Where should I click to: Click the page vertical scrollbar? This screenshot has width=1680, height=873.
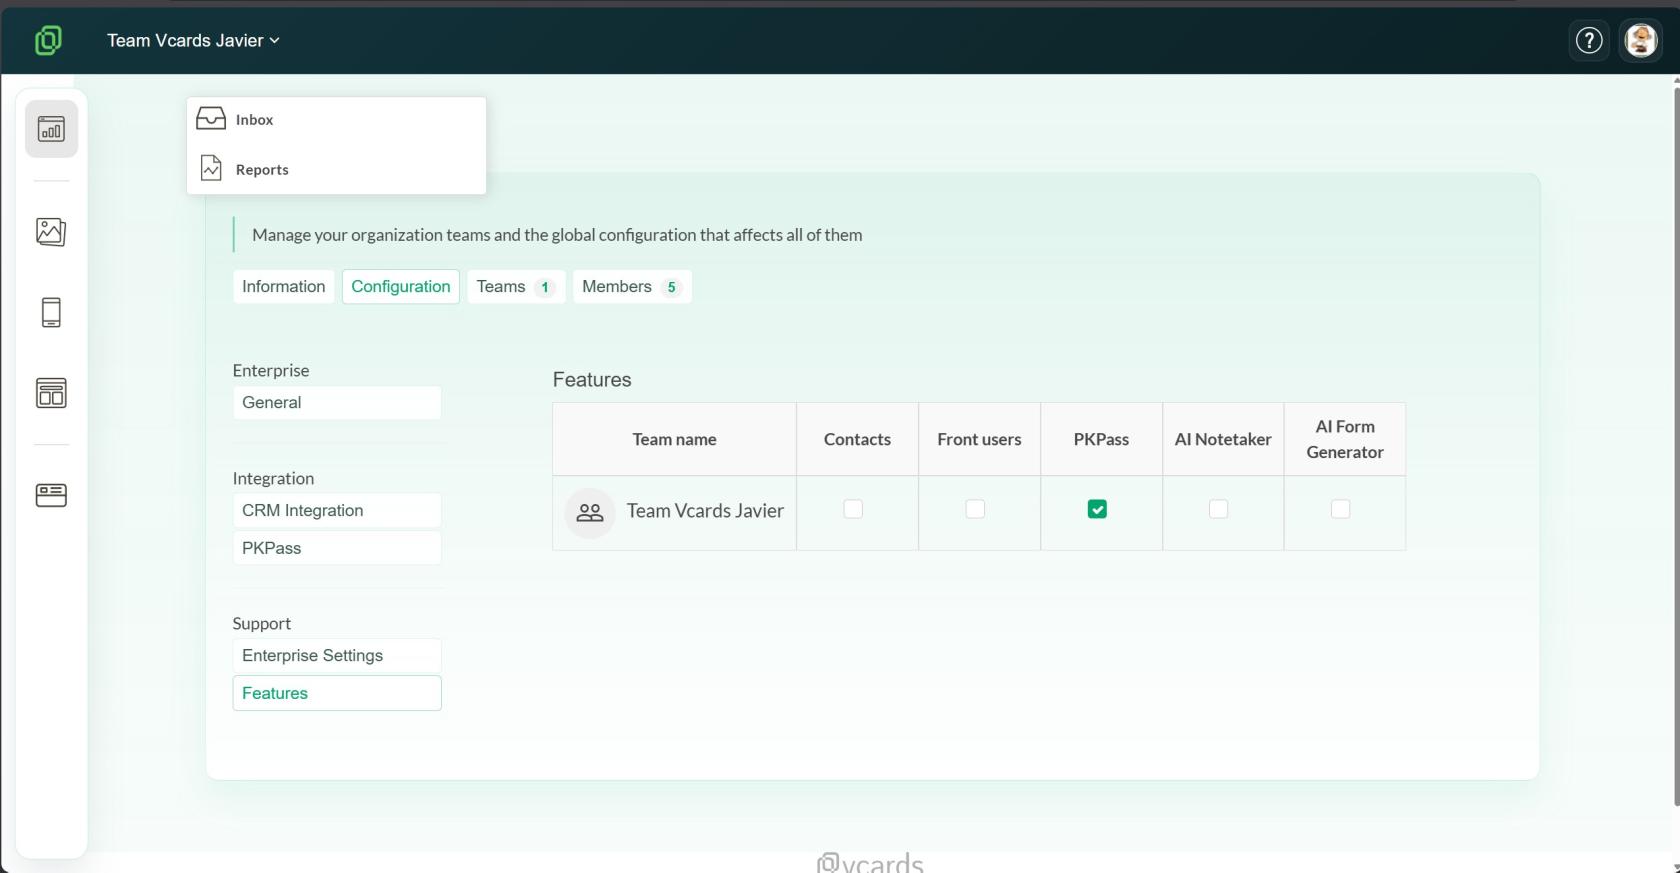(x=1676, y=448)
